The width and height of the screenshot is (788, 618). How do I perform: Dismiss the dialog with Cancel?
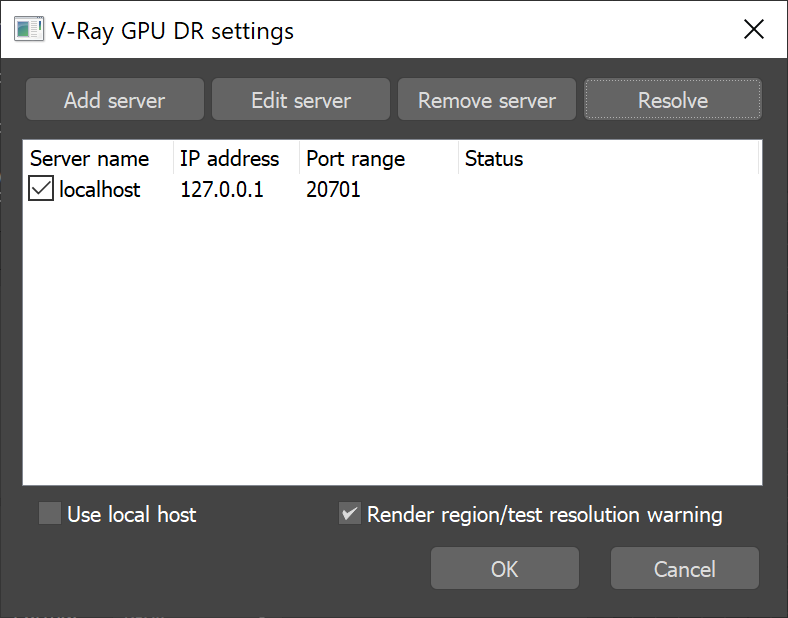click(x=684, y=569)
